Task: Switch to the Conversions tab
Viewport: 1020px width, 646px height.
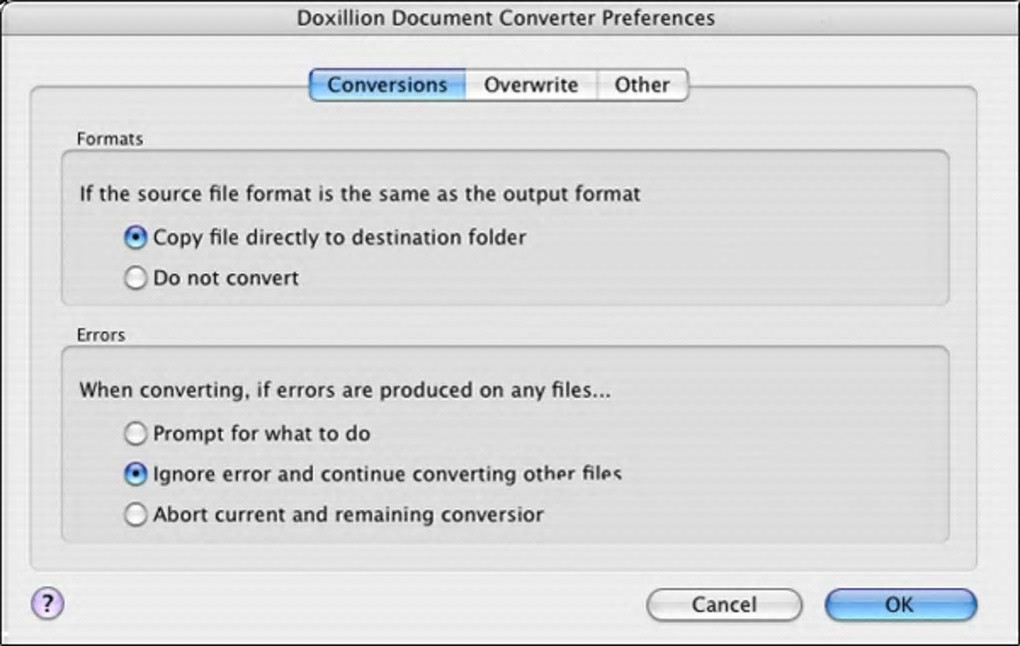Action: coord(387,85)
